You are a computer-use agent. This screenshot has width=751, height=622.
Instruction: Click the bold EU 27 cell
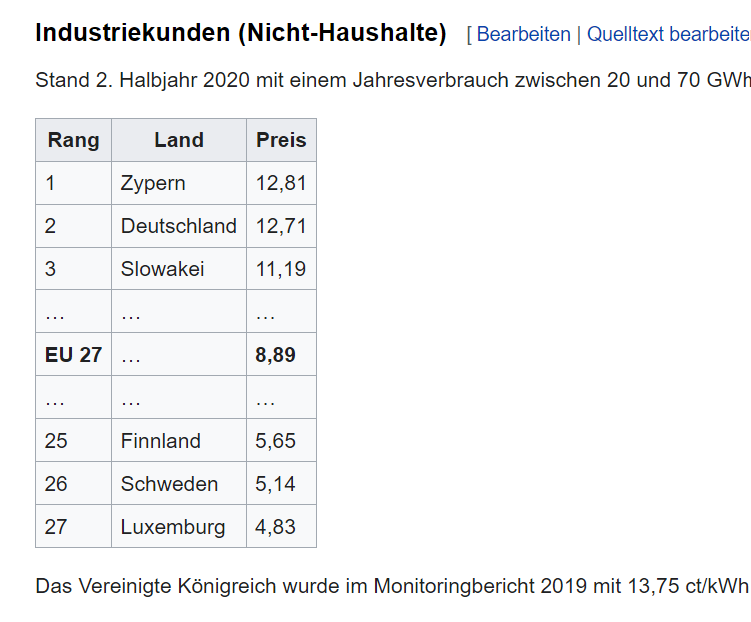coord(73,355)
